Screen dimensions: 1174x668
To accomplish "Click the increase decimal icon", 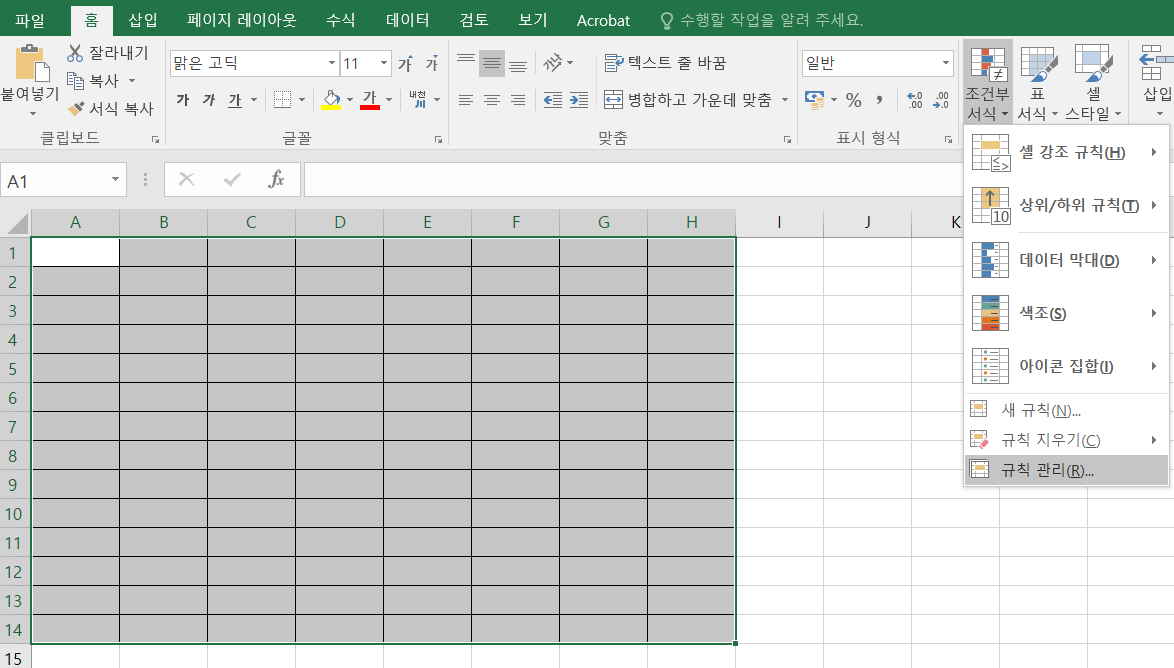I will [913, 99].
